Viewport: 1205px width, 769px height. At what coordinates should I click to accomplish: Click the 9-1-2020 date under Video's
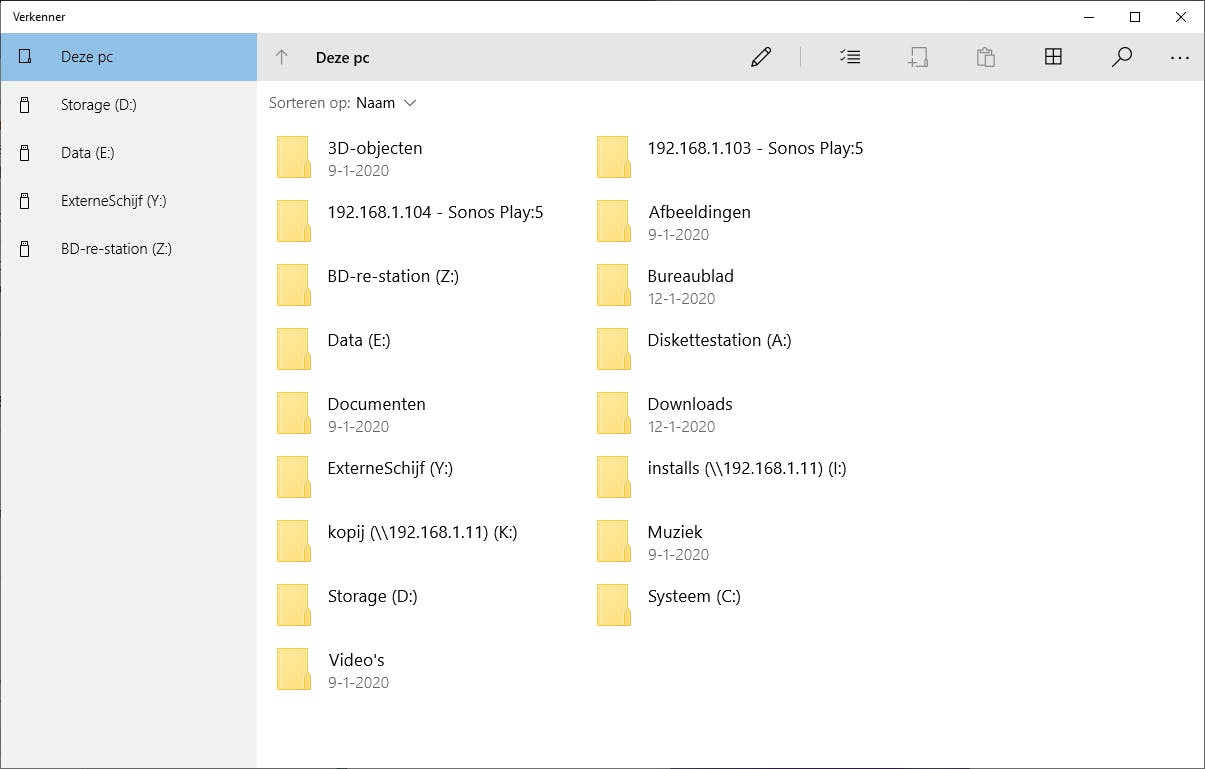coord(358,683)
